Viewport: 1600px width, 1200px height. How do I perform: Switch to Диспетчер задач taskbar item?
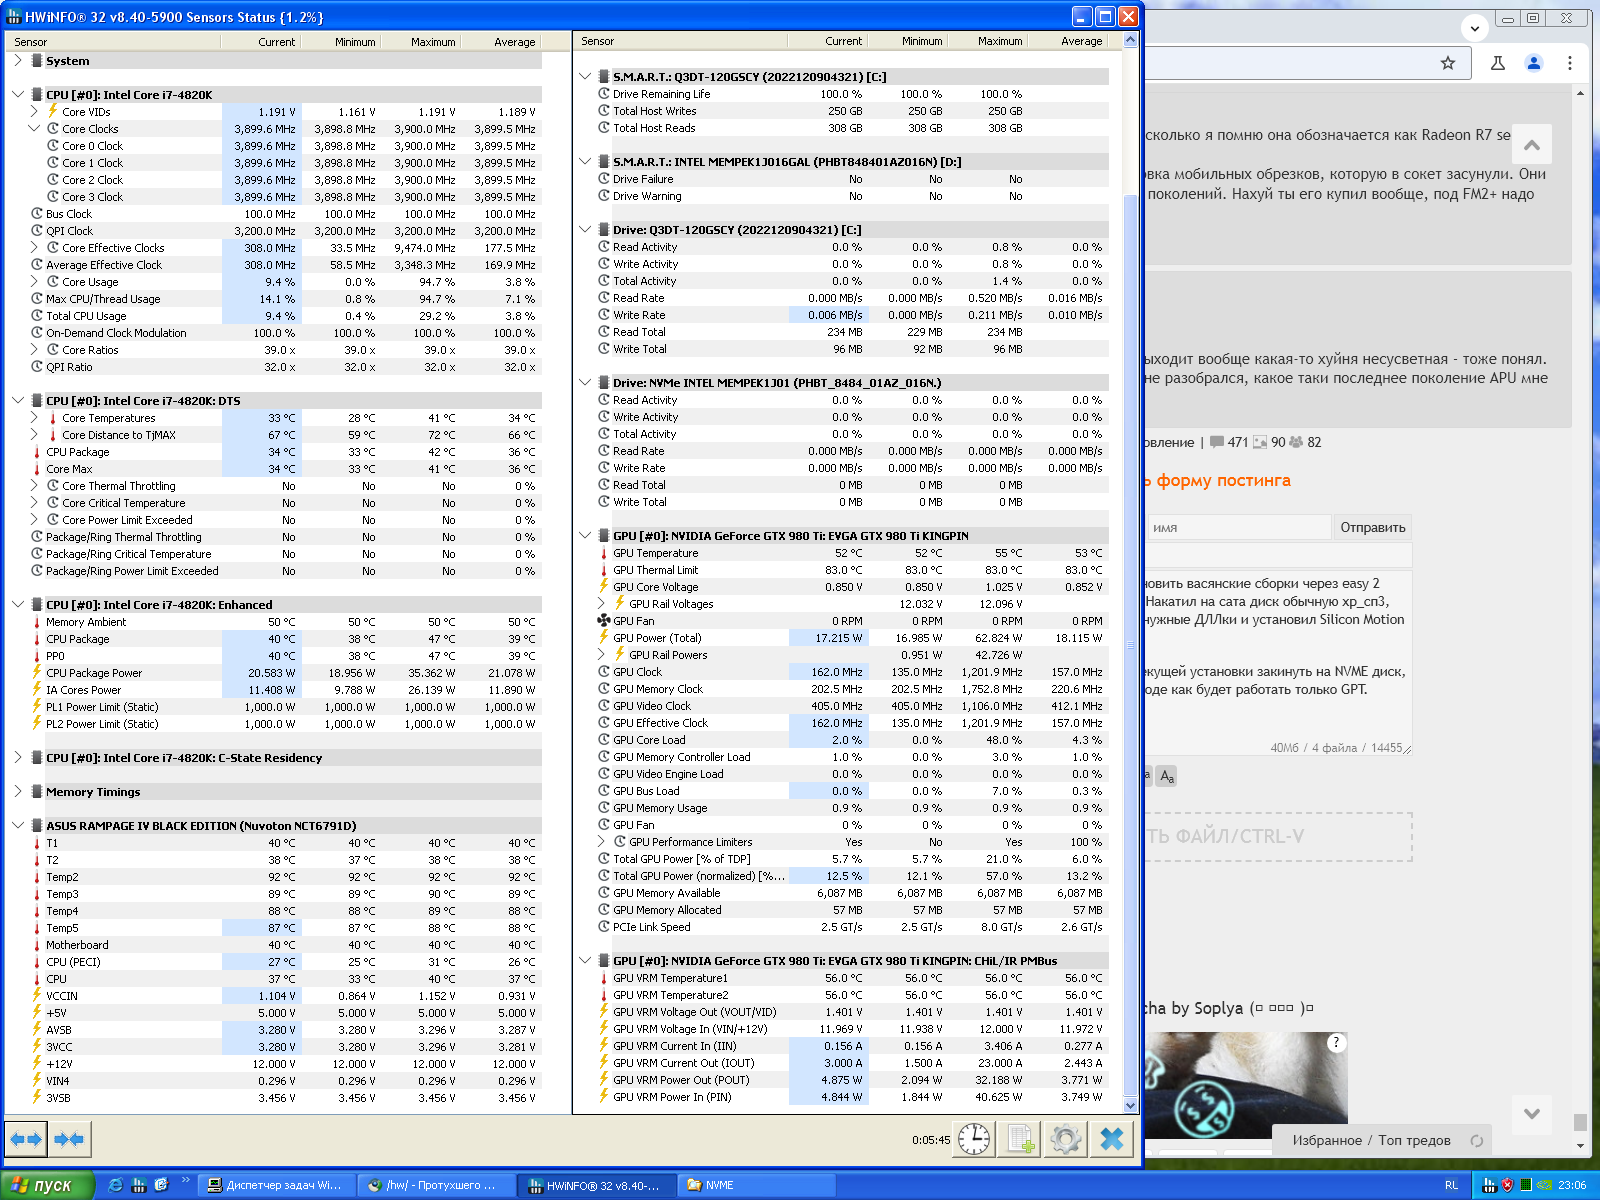pyautogui.click(x=275, y=1185)
